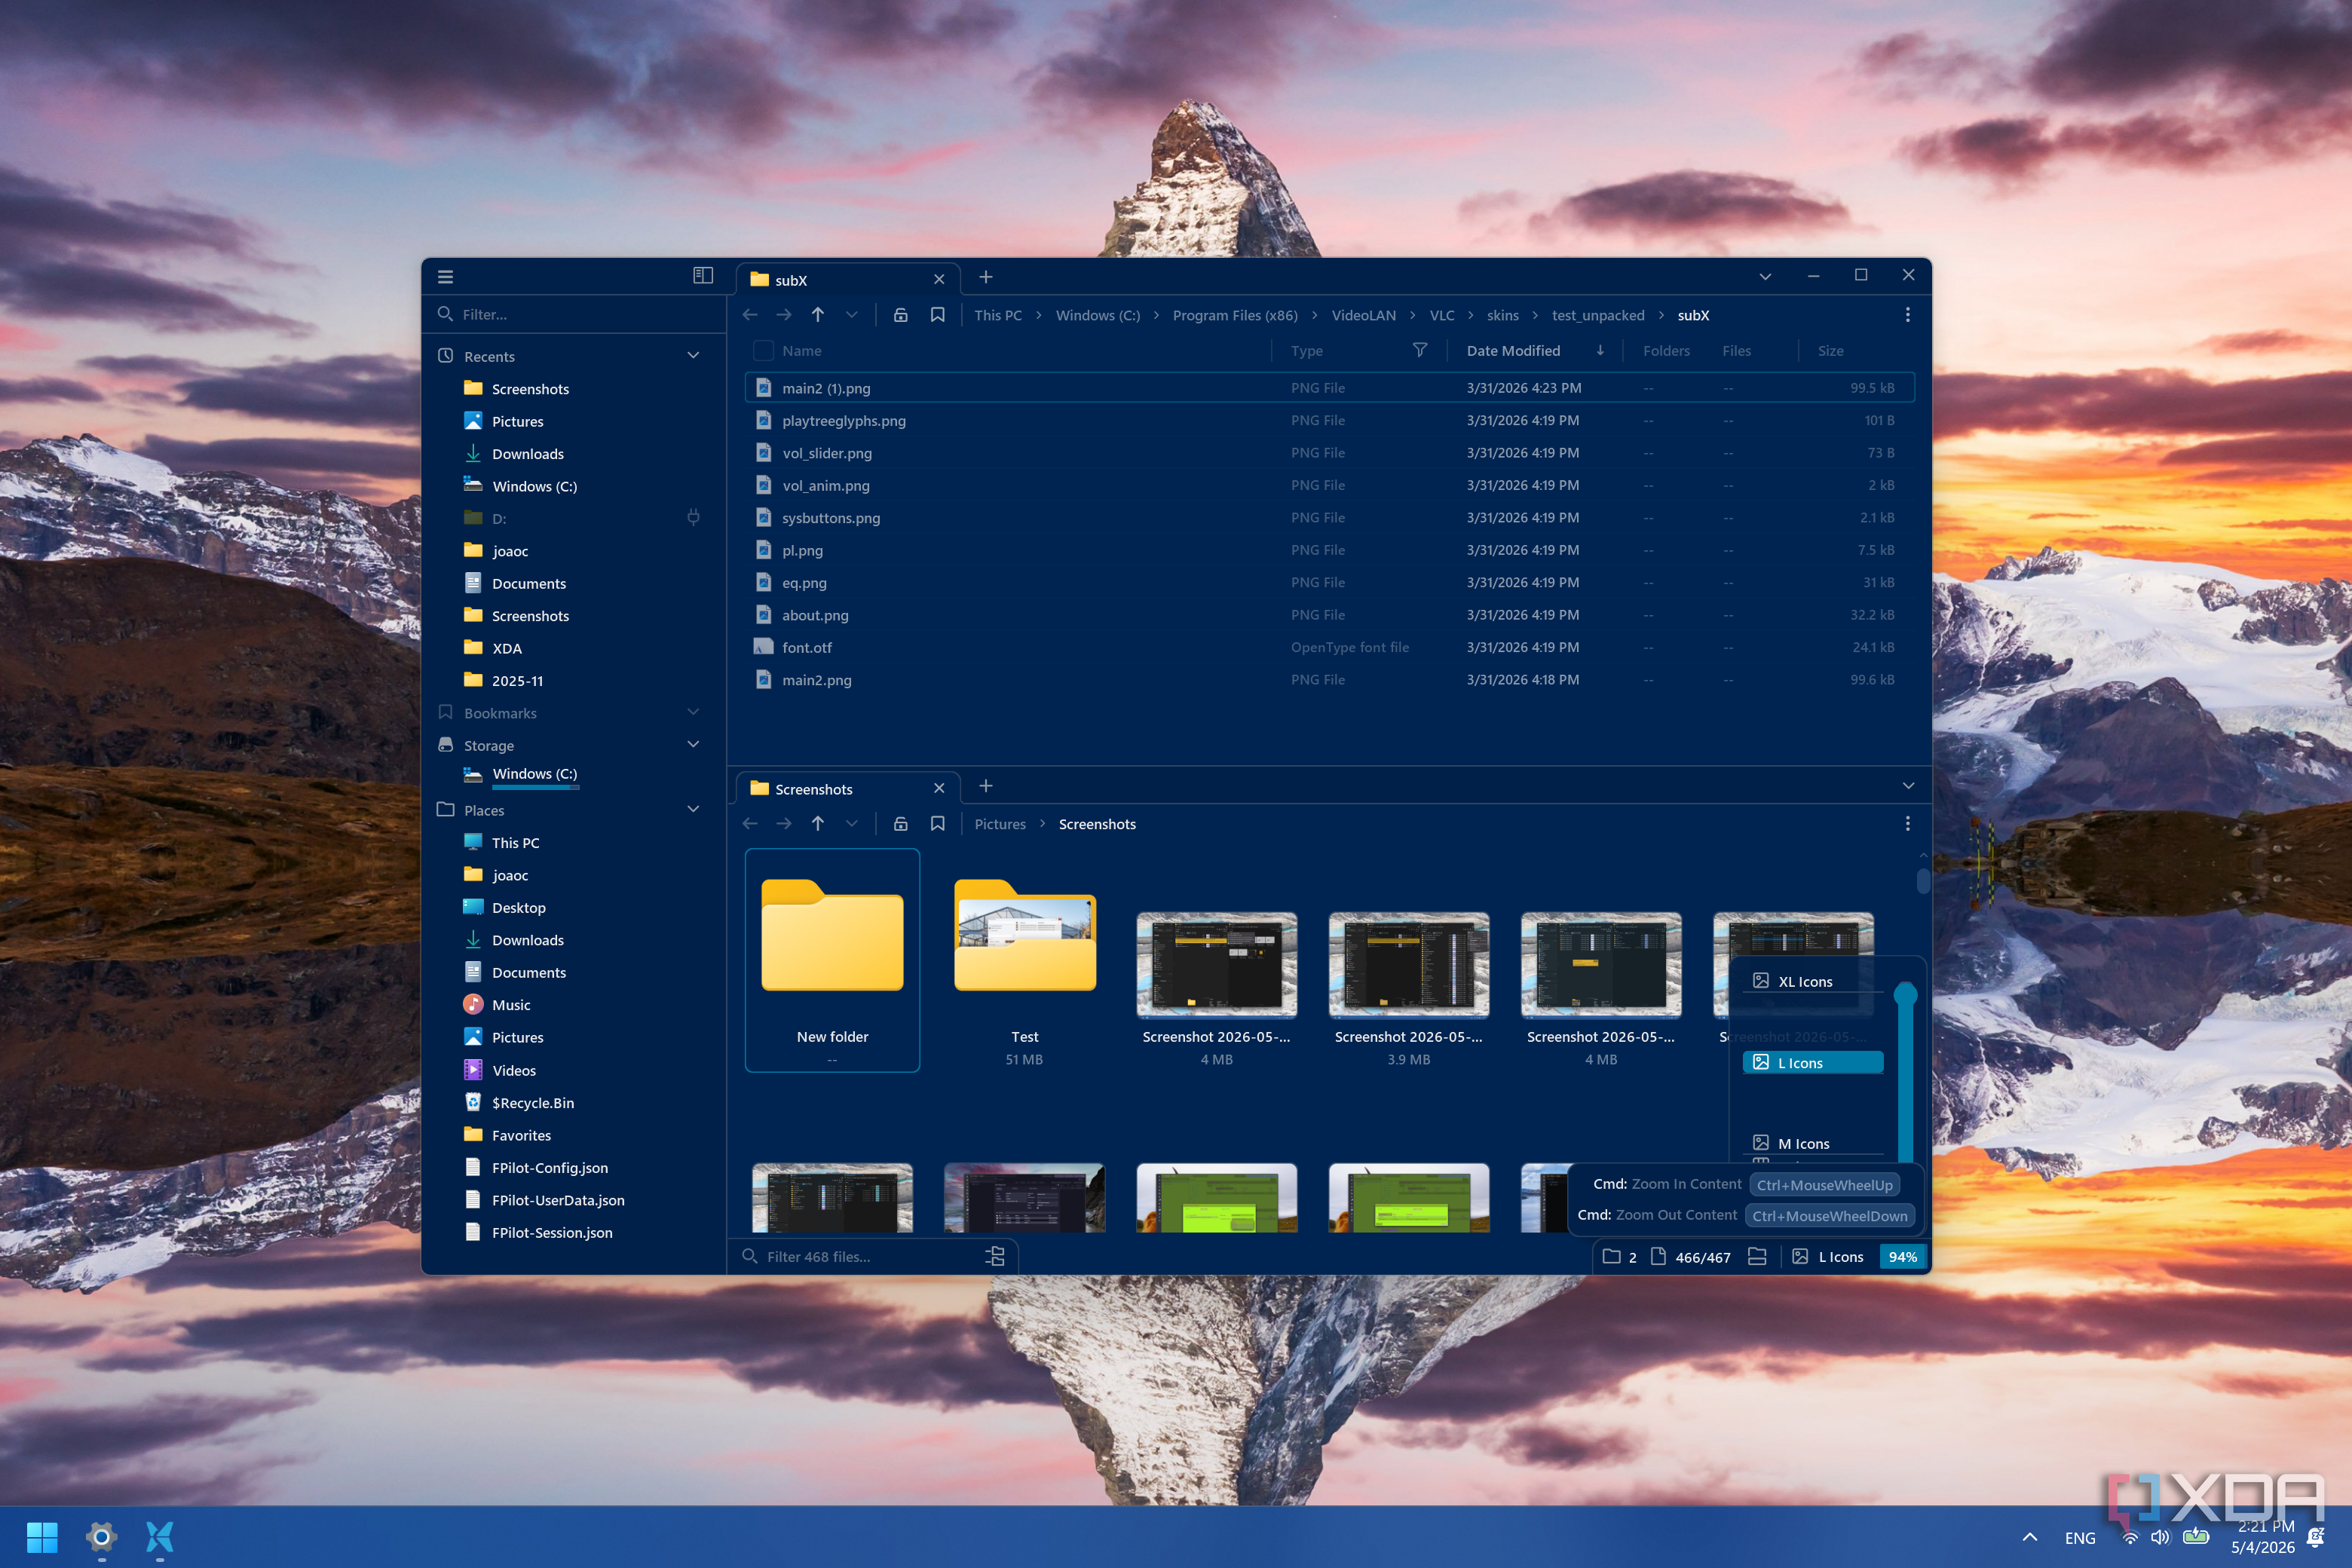Bookmark the subX folder
This screenshot has width=2352, height=1568.
(x=938, y=315)
